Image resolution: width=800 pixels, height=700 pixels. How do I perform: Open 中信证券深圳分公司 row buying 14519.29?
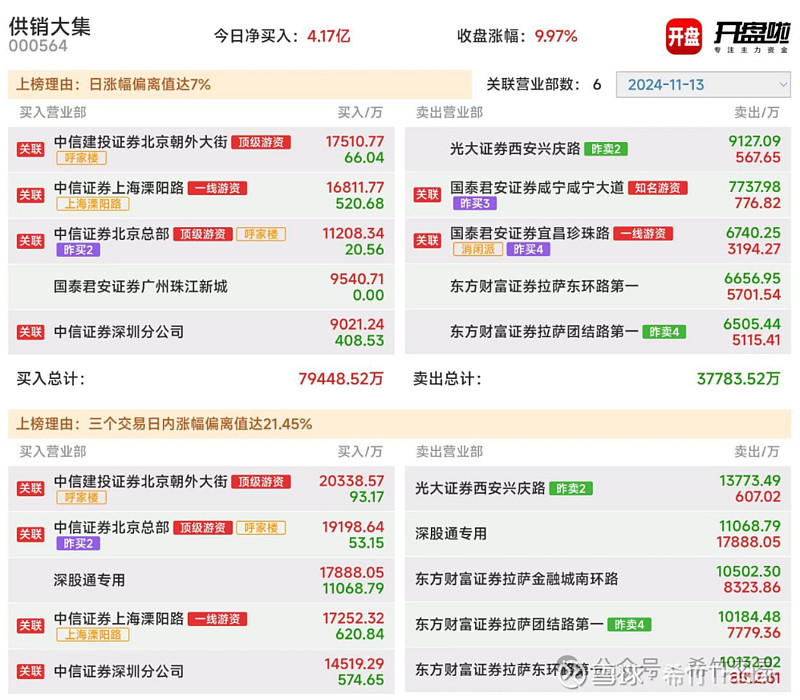pos(201,671)
